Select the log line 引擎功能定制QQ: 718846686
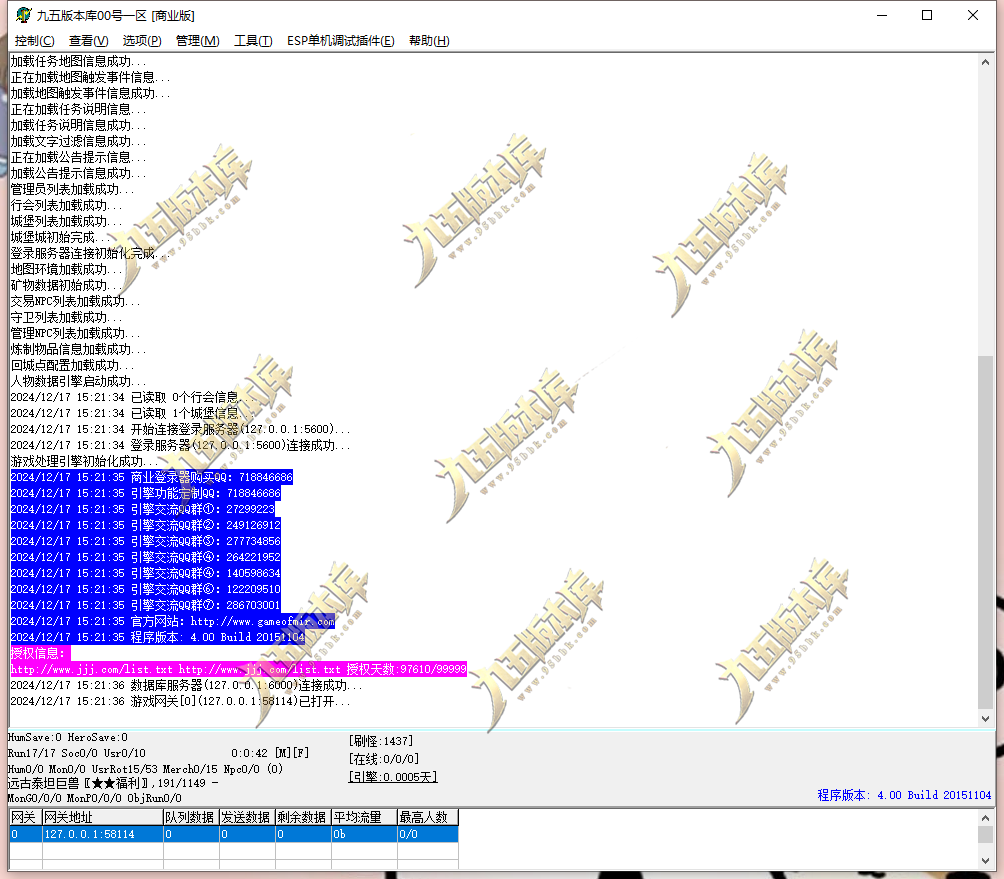This screenshot has width=1004, height=879. (146, 493)
